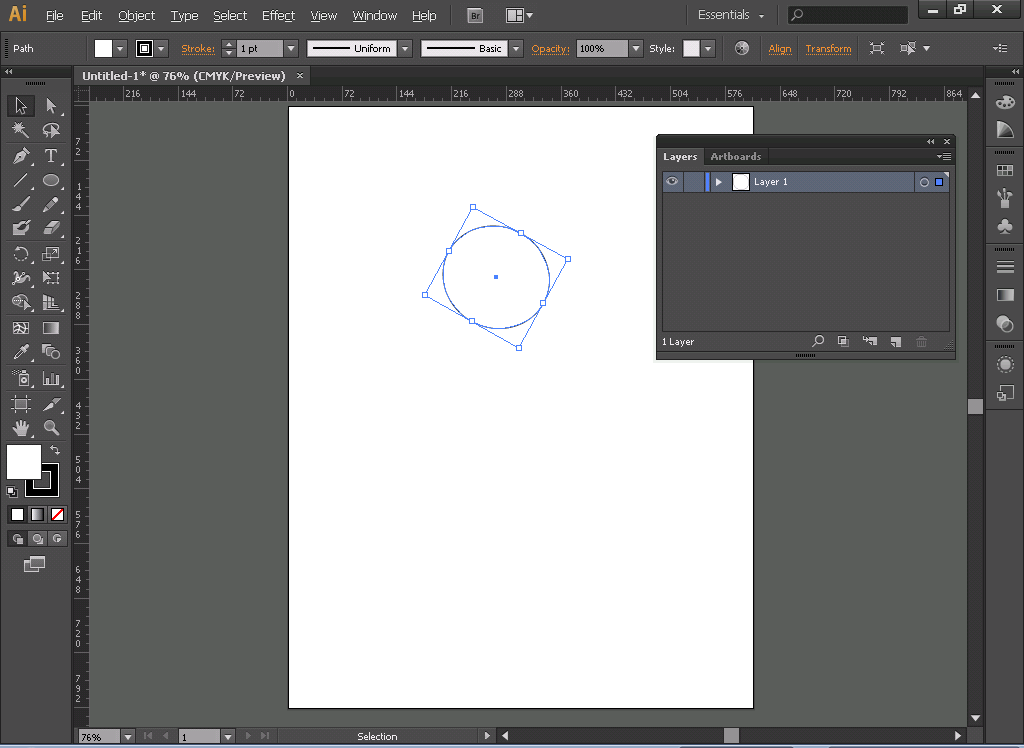The image size is (1024, 748).
Task: Select the Untitled-1 document tab
Action: tap(184, 76)
